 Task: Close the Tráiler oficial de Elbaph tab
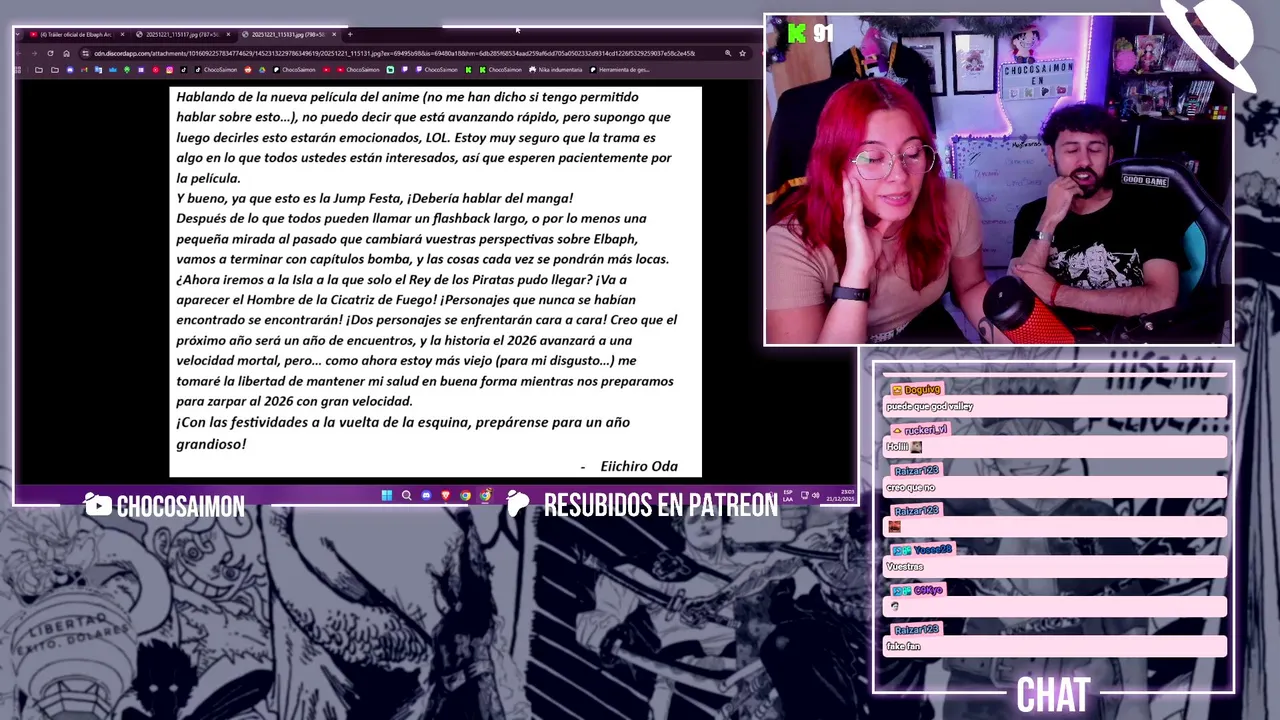click(123, 34)
